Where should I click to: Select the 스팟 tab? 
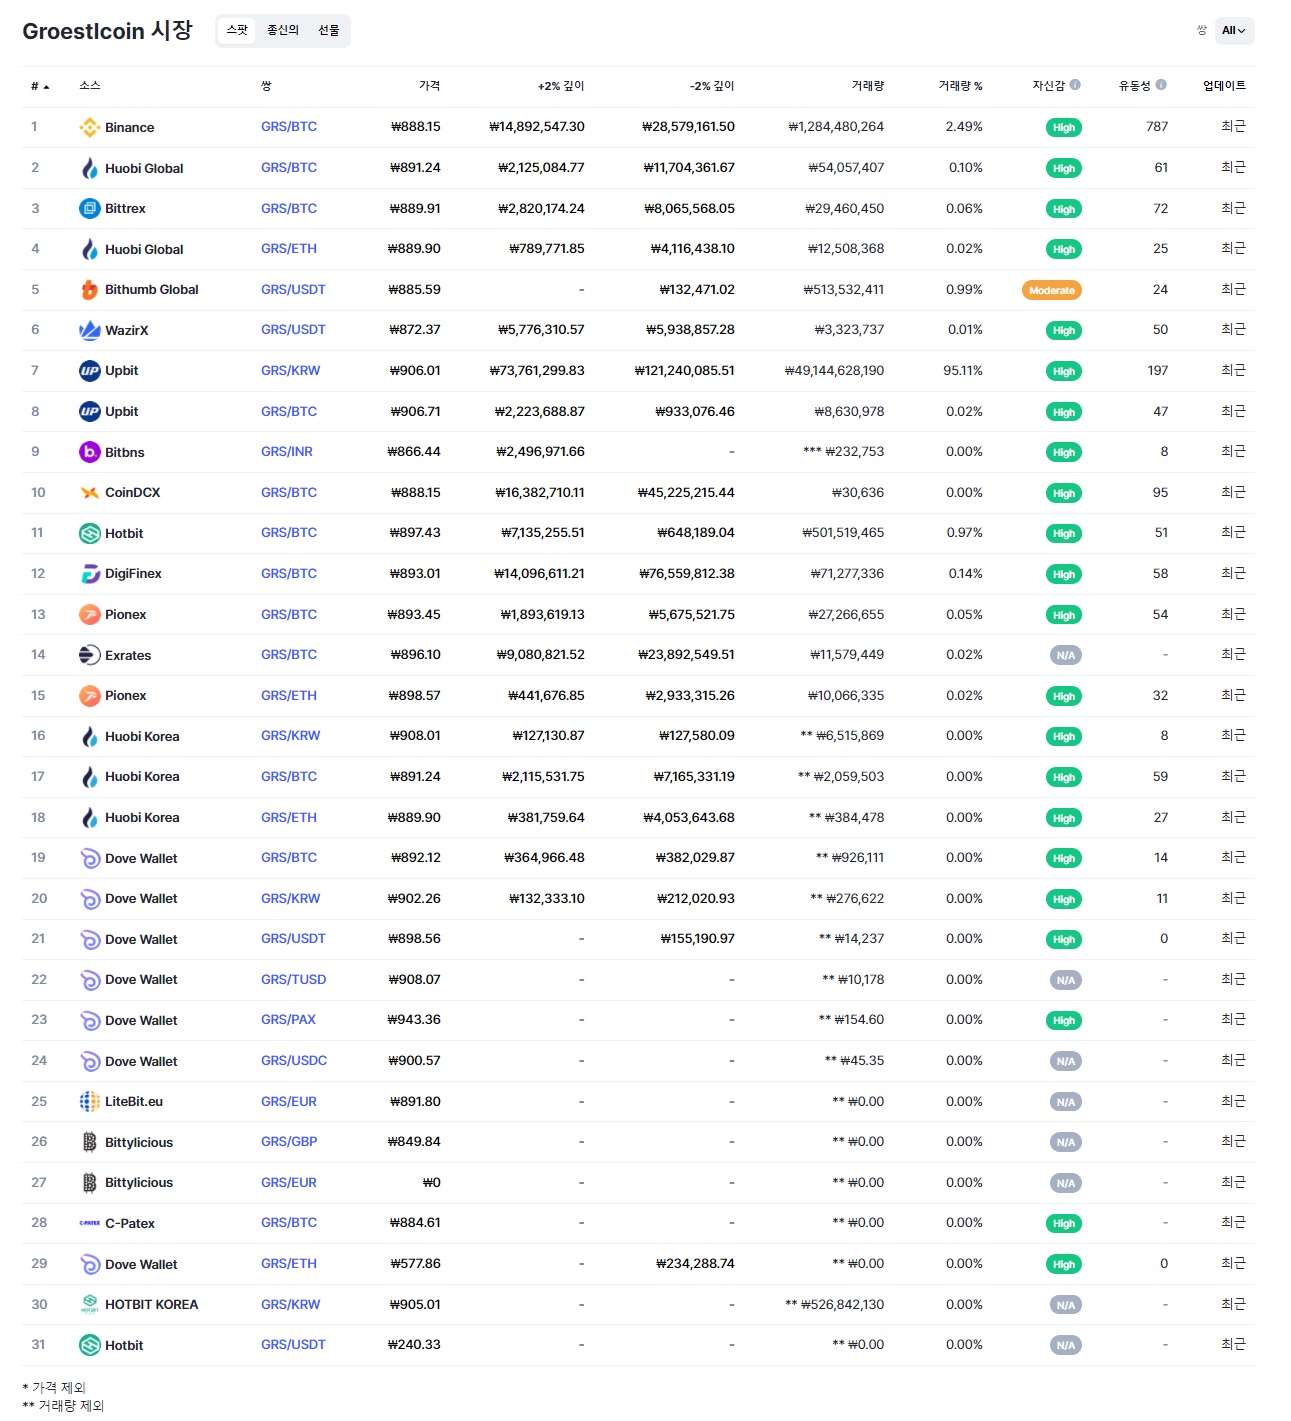[x=237, y=31]
